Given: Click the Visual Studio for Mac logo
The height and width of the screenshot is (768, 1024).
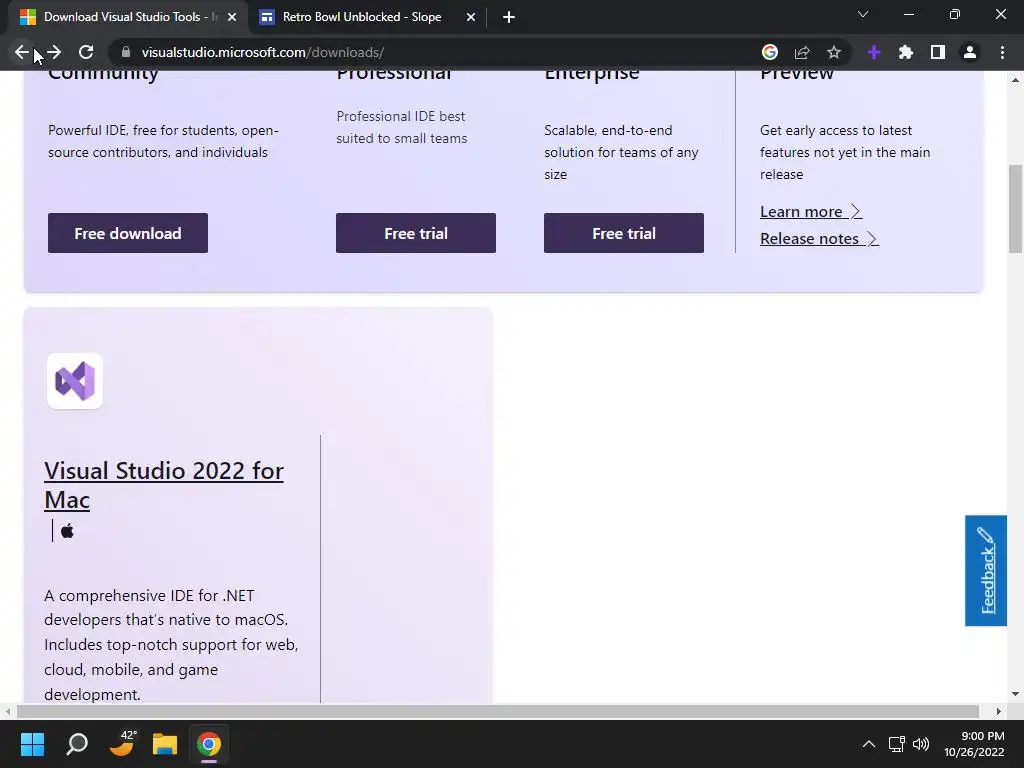Looking at the screenshot, I should coord(75,381).
